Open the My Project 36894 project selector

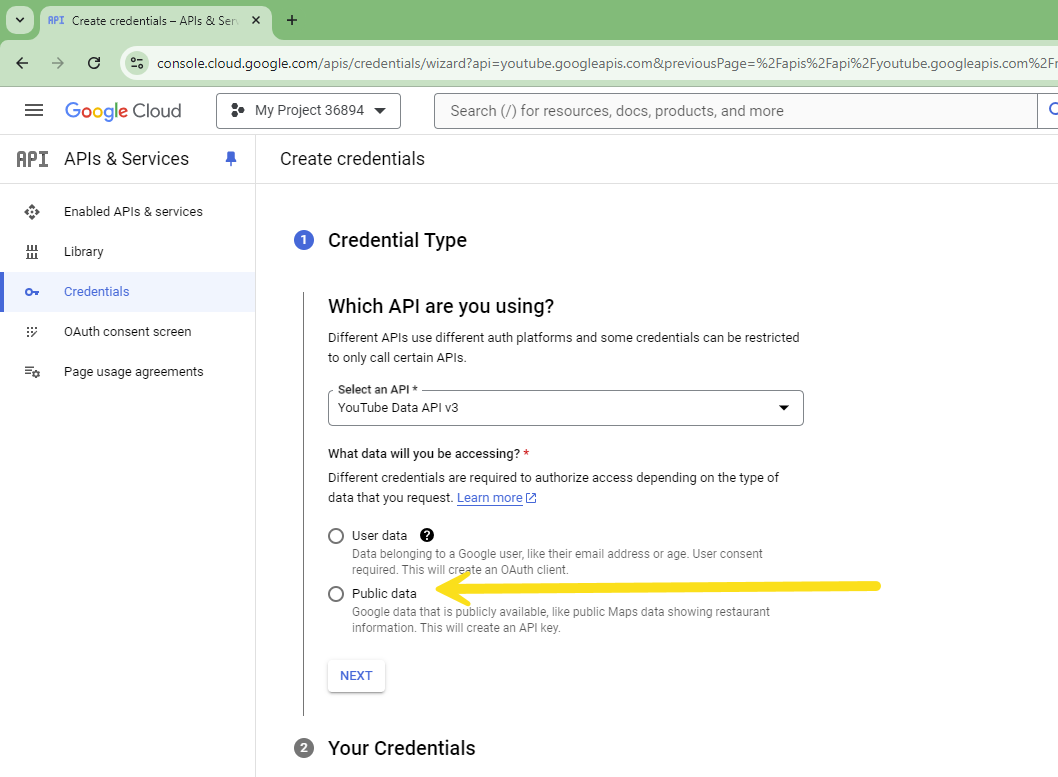[x=308, y=111]
